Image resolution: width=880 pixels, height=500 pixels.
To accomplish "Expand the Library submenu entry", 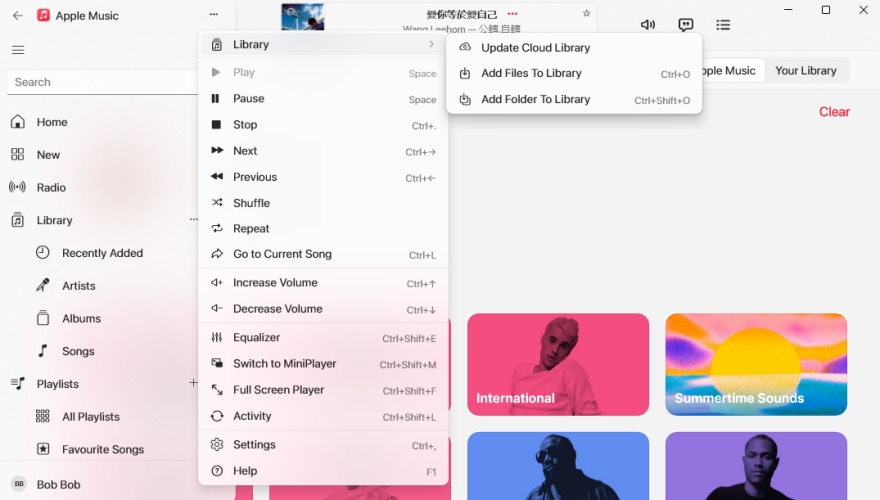I will coord(323,44).
